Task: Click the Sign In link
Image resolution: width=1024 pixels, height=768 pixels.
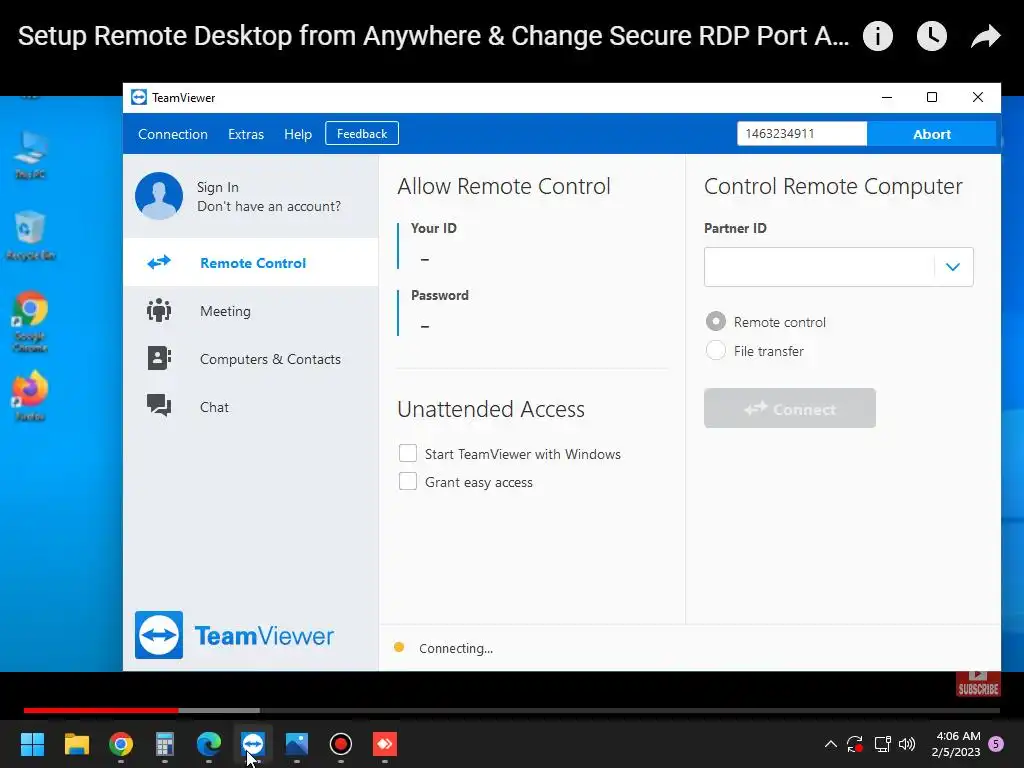Action: 217,187
